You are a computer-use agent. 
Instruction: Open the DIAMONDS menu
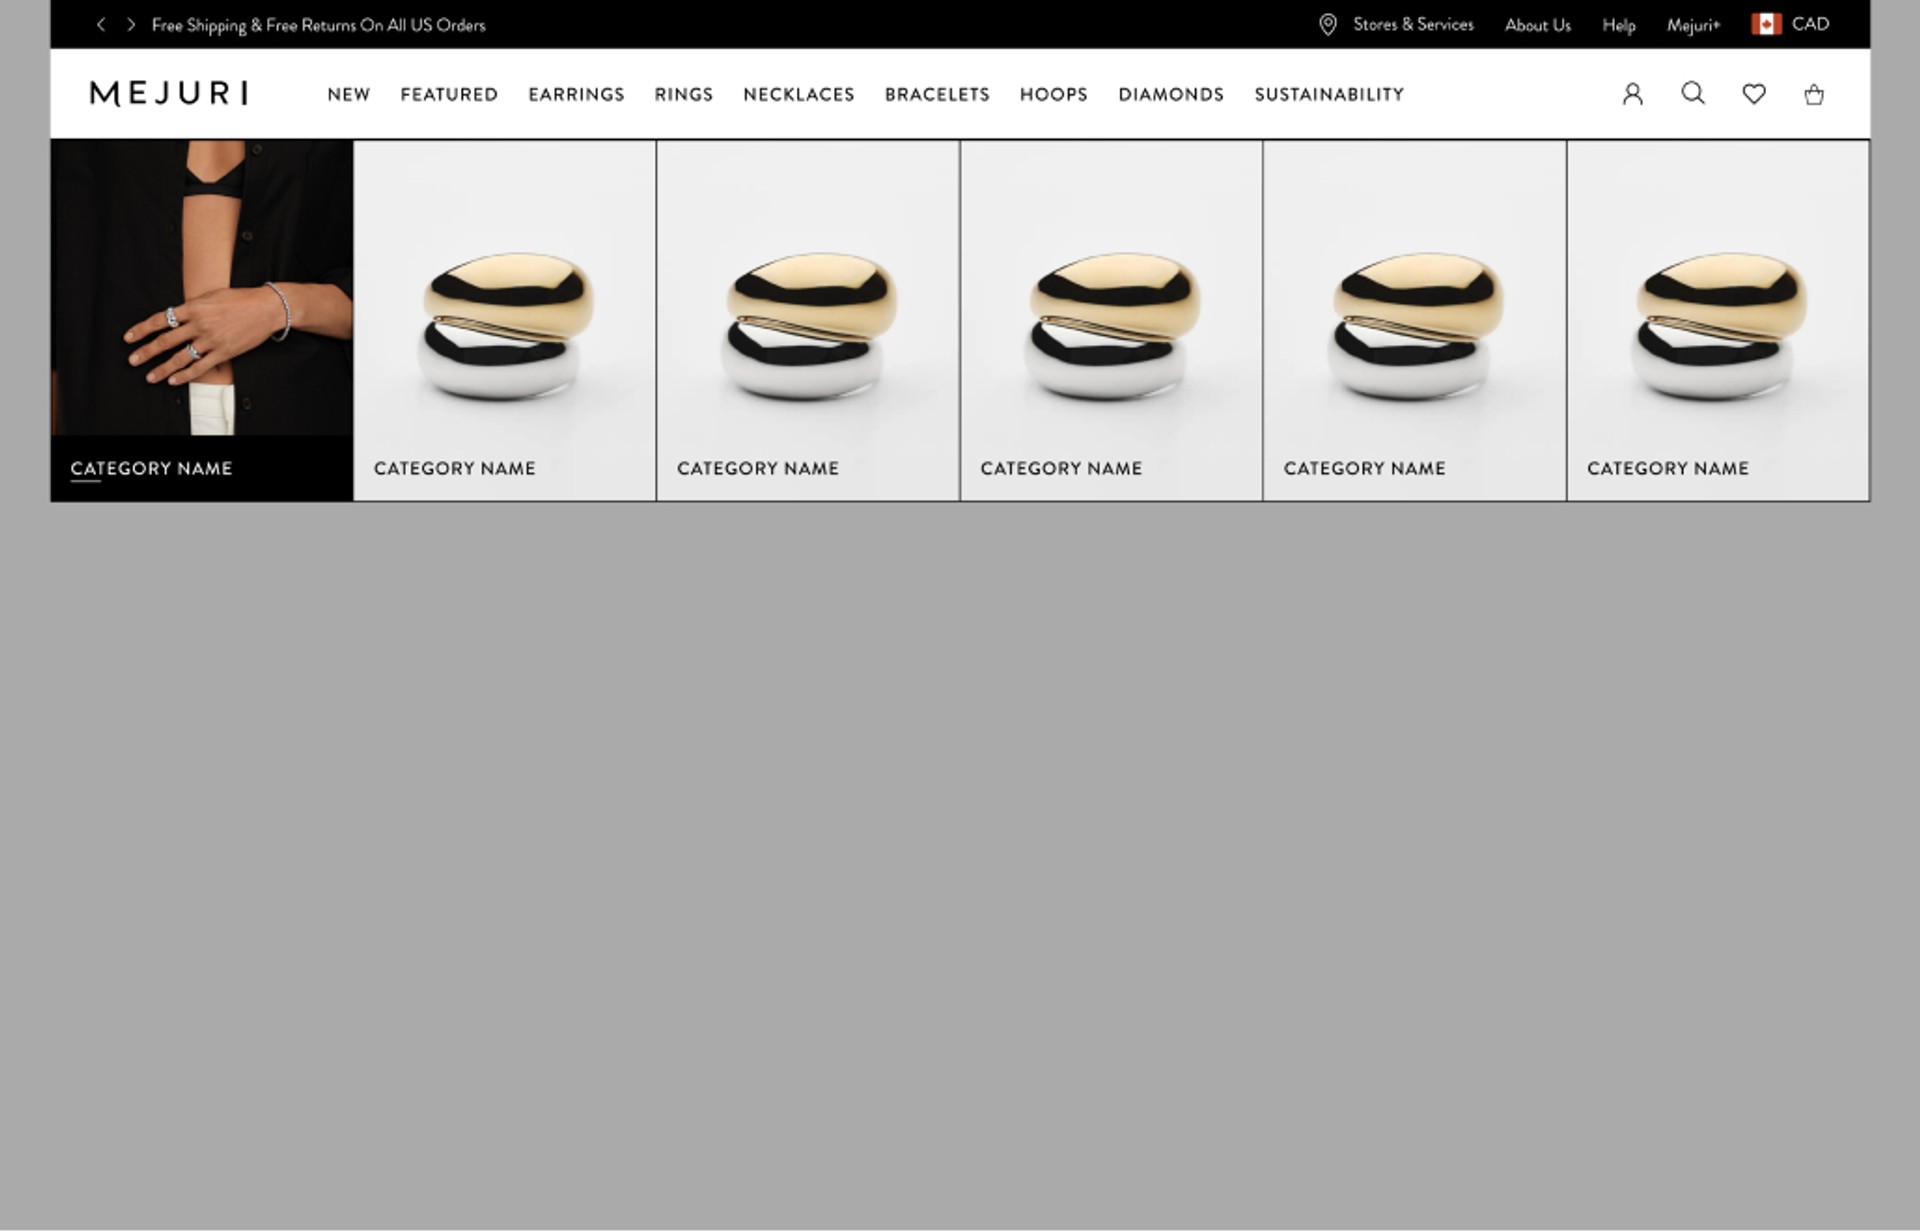1171,94
